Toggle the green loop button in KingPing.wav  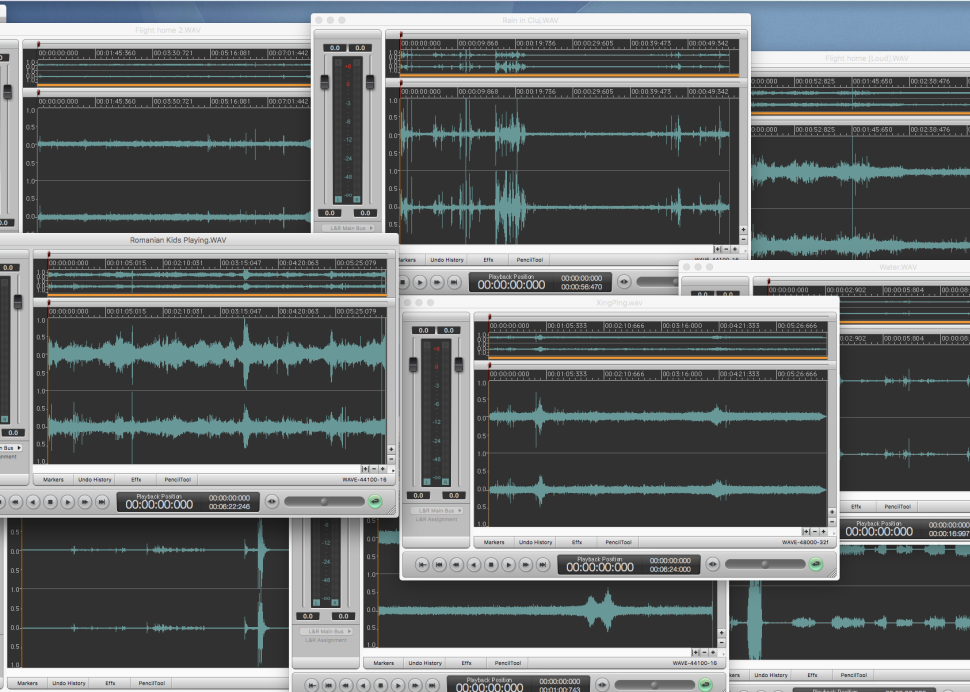coord(816,564)
